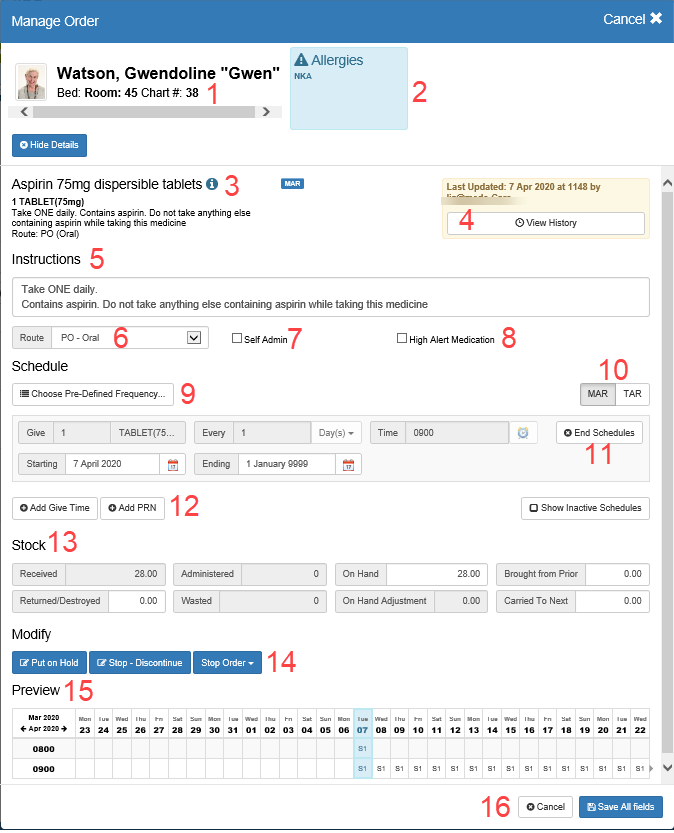Click the Add PRN button
This screenshot has width=674, height=833.
pos(132,508)
